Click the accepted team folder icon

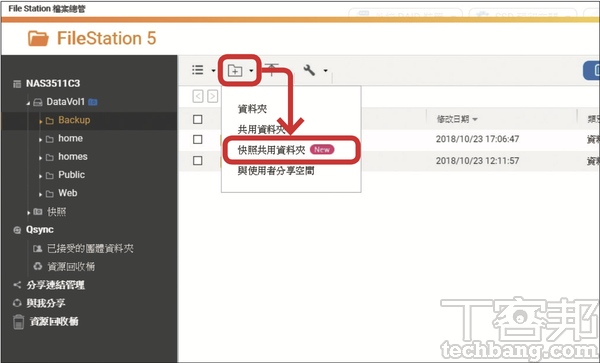[x=38, y=249]
